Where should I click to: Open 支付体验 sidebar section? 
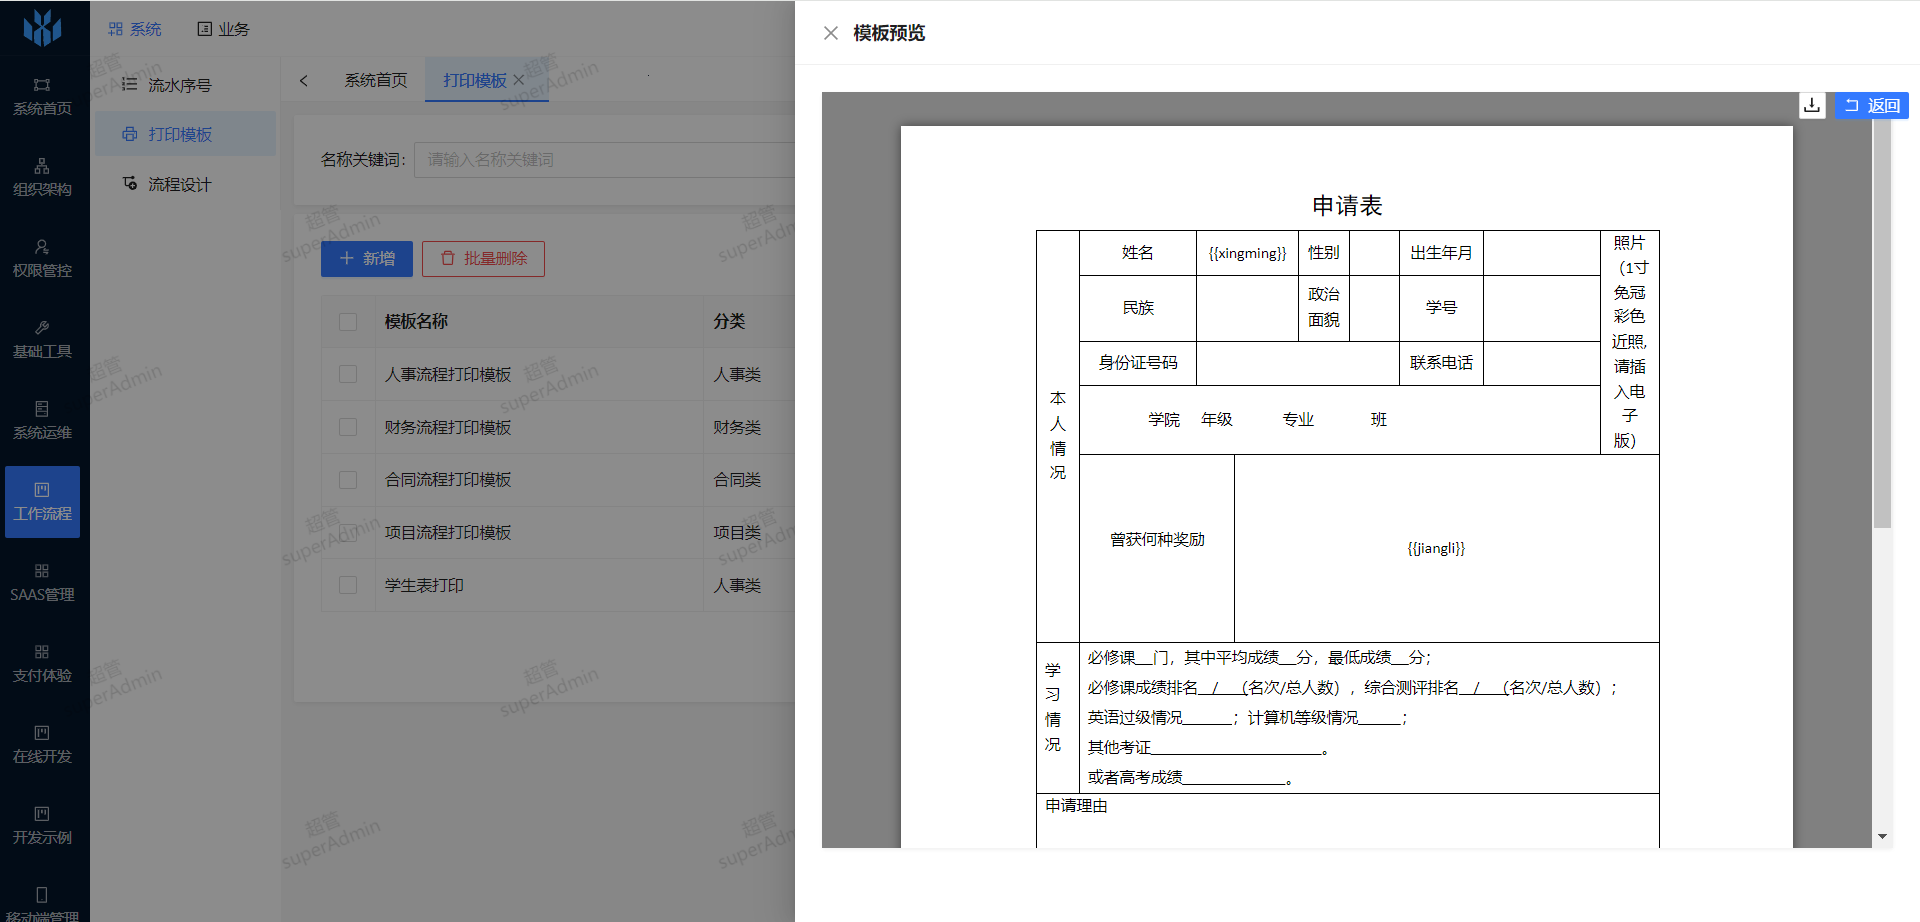point(42,664)
